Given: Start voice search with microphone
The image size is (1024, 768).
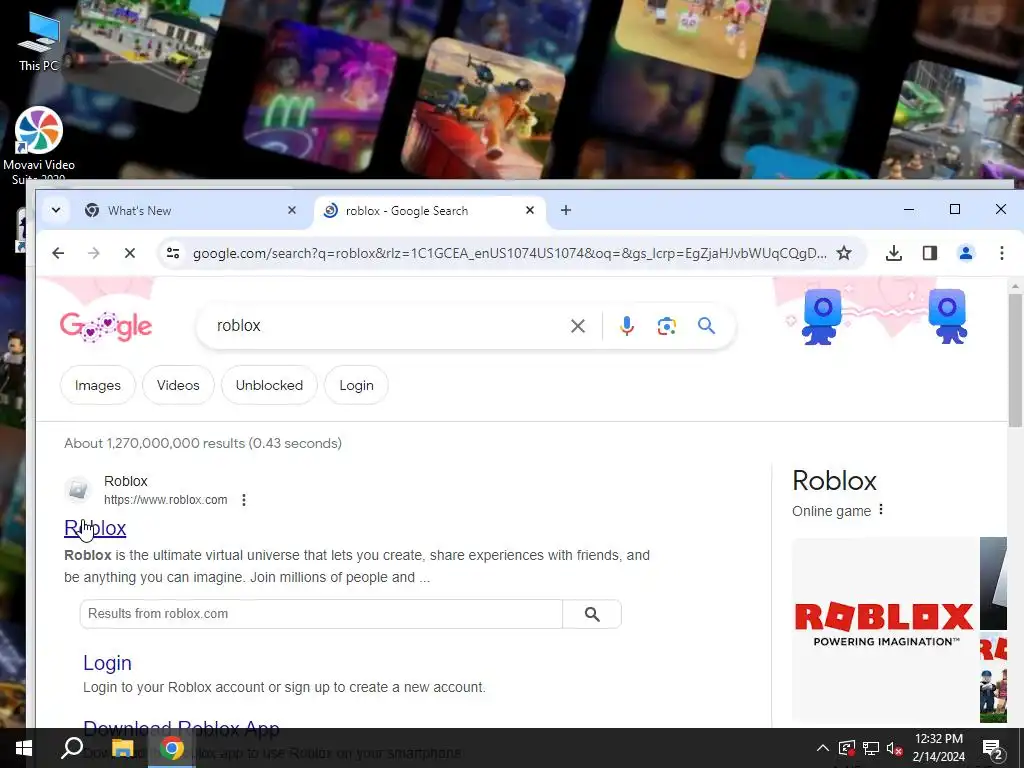Looking at the screenshot, I should (626, 326).
